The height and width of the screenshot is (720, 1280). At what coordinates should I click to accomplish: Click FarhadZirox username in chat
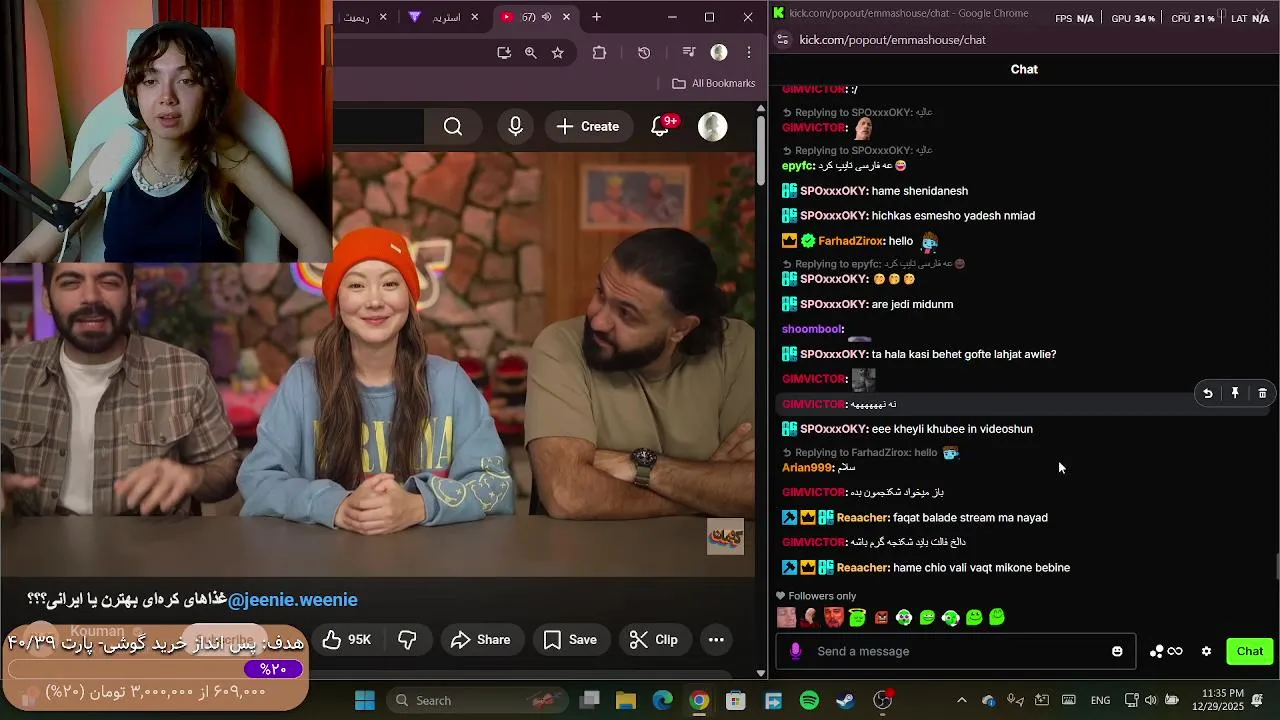[x=850, y=241]
